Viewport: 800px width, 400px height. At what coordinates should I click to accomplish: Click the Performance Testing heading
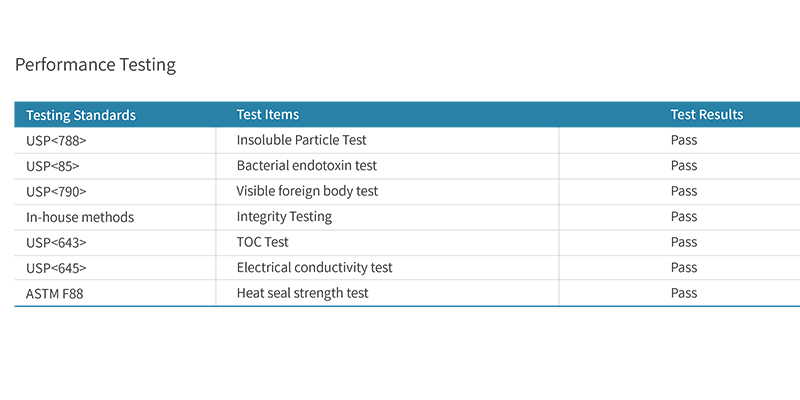pyautogui.click(x=95, y=65)
